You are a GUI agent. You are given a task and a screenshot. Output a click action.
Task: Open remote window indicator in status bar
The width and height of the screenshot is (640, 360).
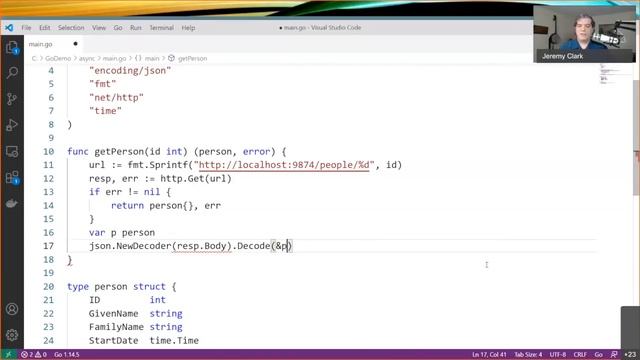pyautogui.click(x=8, y=354)
